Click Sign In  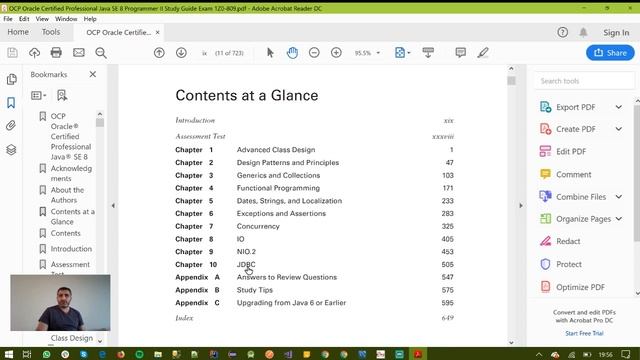tap(616, 33)
